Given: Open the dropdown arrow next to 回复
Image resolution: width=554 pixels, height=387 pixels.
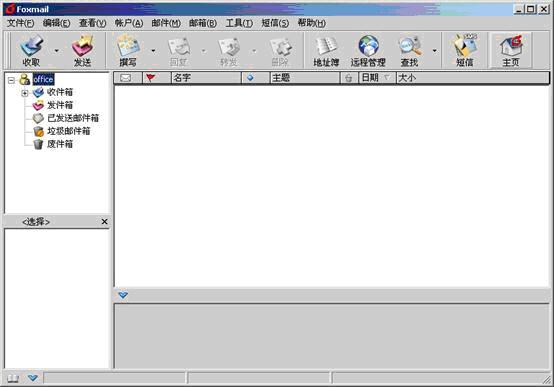Looking at the screenshot, I should click(204, 51).
